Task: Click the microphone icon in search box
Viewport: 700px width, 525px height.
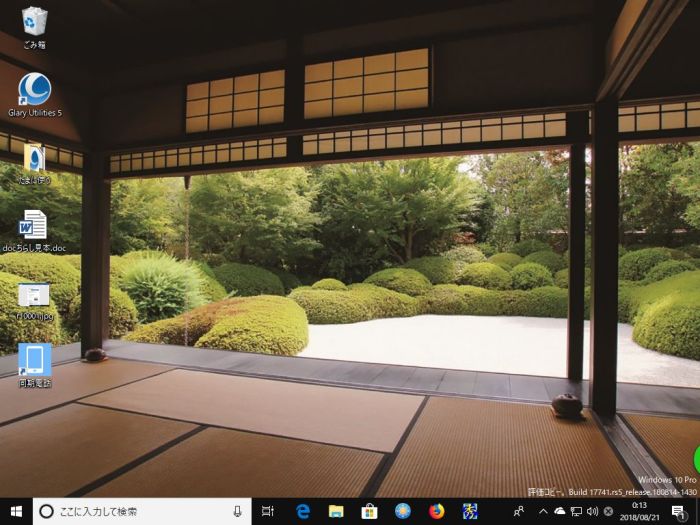Action: (x=237, y=511)
